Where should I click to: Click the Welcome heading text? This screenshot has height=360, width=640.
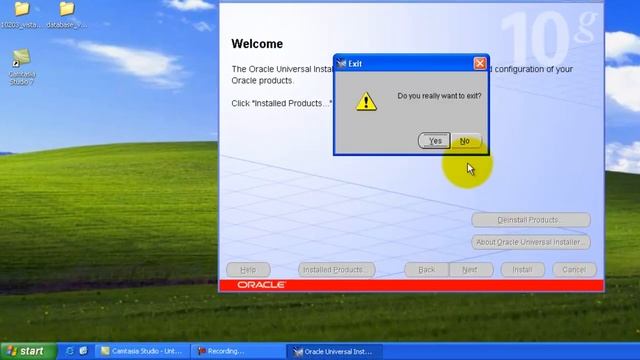pyautogui.click(x=257, y=44)
